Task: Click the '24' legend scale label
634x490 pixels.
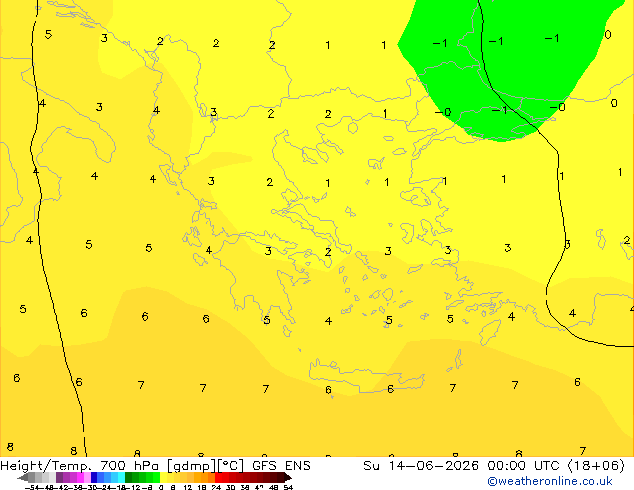Action: [x=216, y=488]
